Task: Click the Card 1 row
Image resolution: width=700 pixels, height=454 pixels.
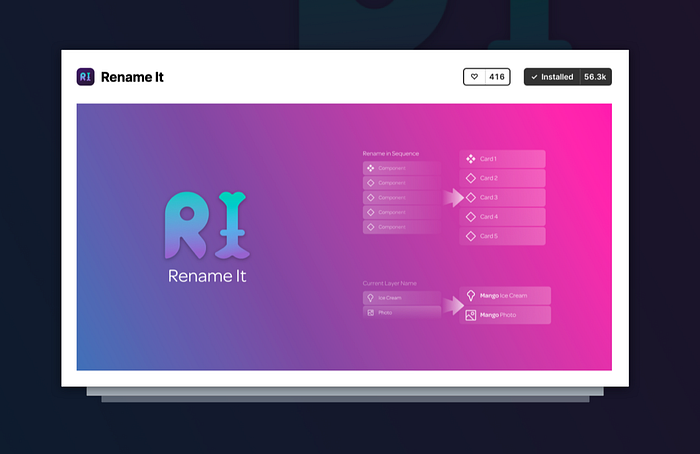Action: (x=502, y=159)
